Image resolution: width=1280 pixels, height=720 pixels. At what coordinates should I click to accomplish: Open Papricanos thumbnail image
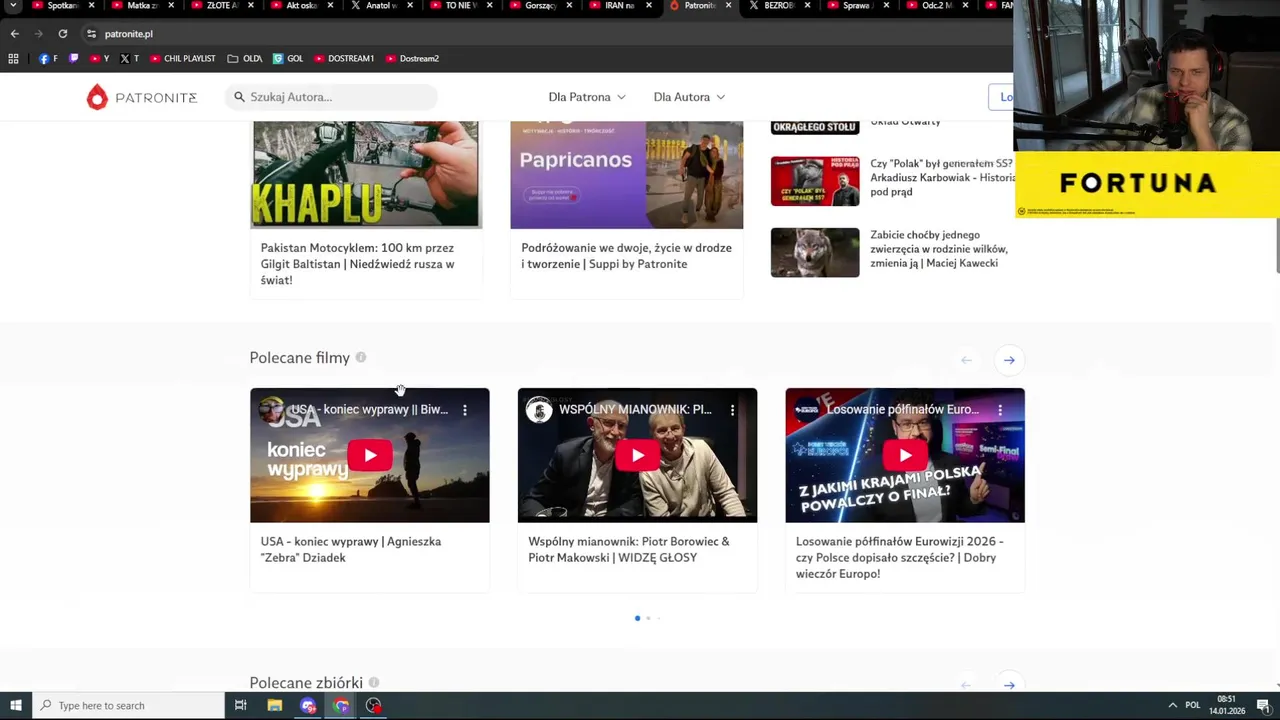pos(627,175)
